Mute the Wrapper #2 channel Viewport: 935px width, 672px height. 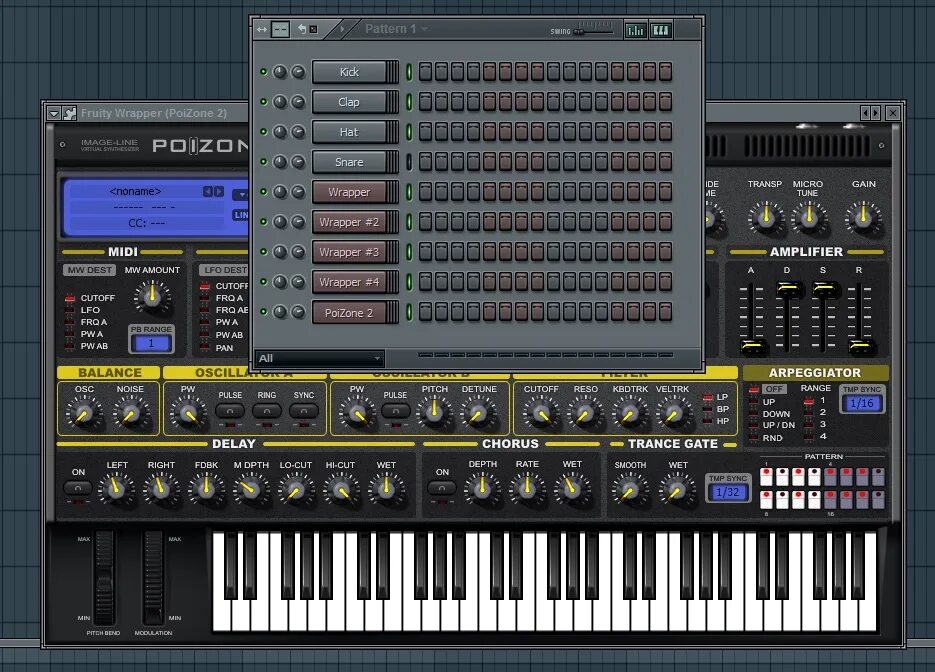click(264, 222)
